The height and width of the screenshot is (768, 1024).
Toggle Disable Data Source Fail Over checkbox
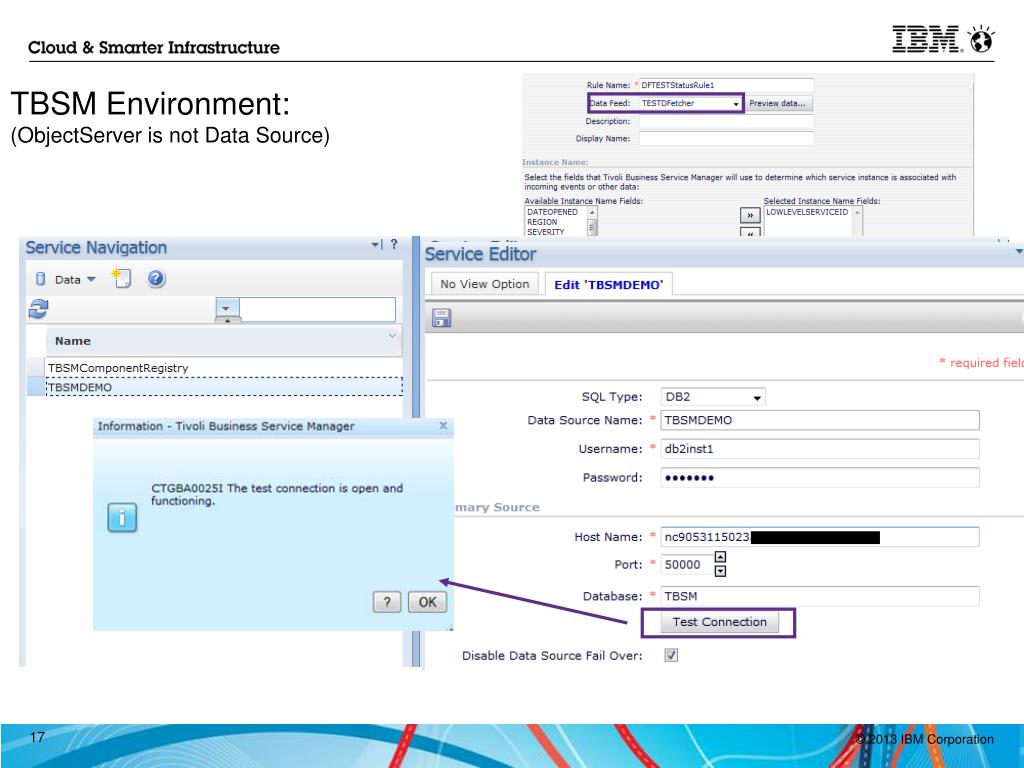point(671,655)
